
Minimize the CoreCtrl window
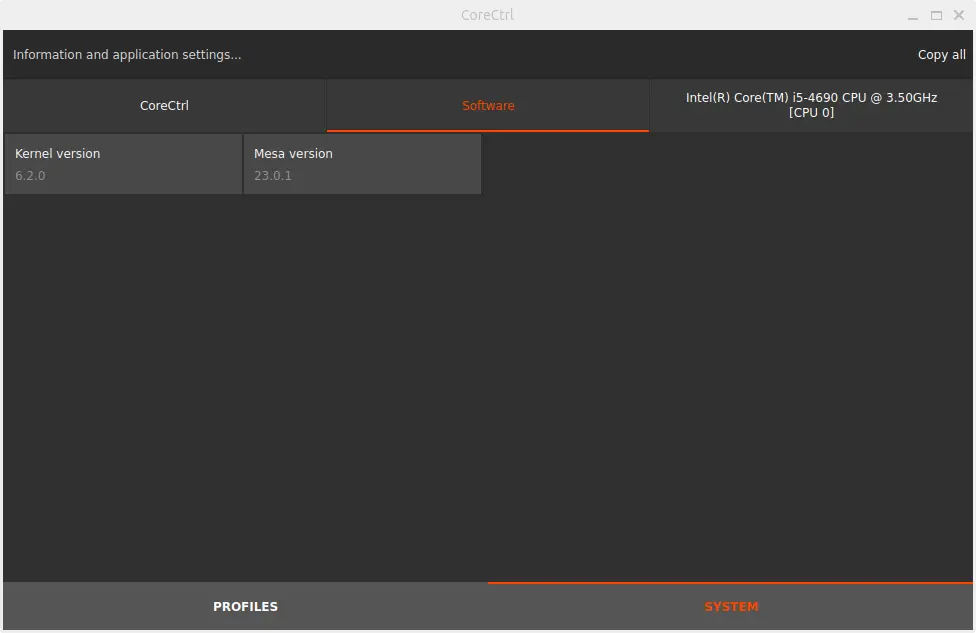913,16
